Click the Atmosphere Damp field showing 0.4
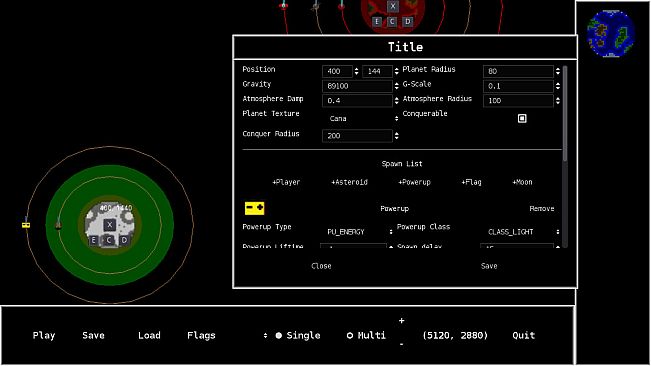Screen dimensions: 651x366 click(357, 100)
